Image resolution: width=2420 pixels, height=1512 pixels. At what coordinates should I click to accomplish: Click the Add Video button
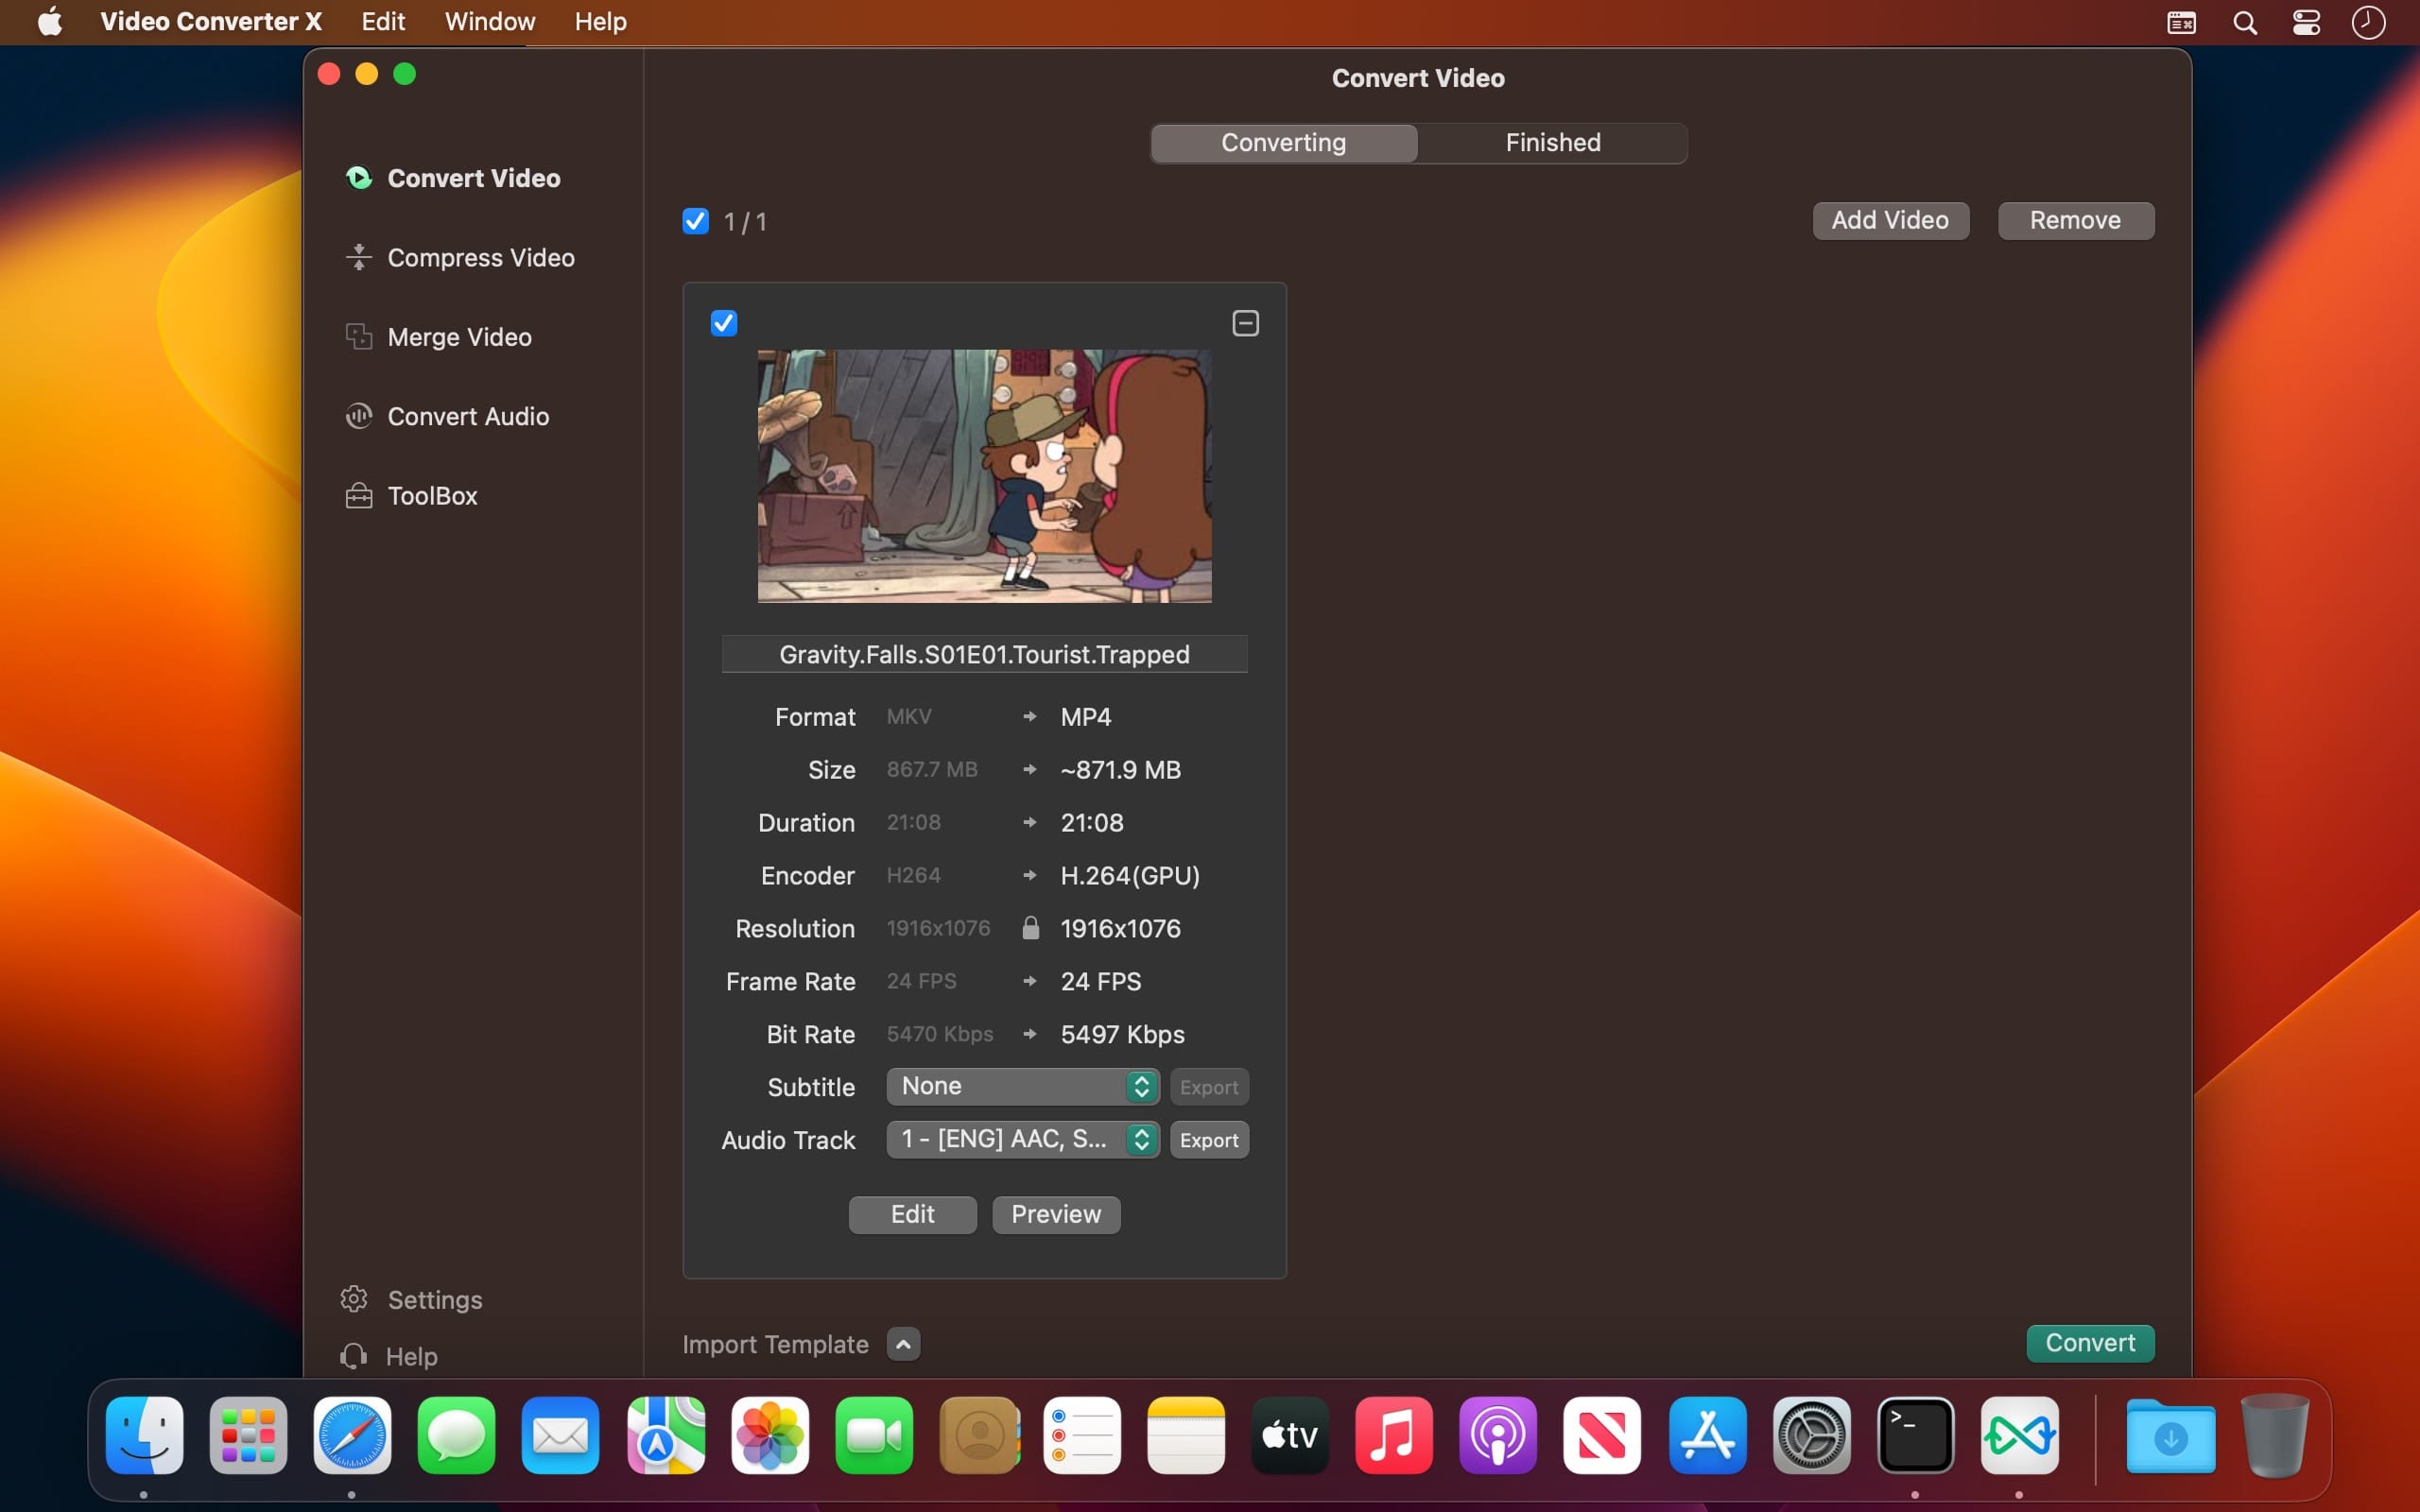tap(1889, 220)
